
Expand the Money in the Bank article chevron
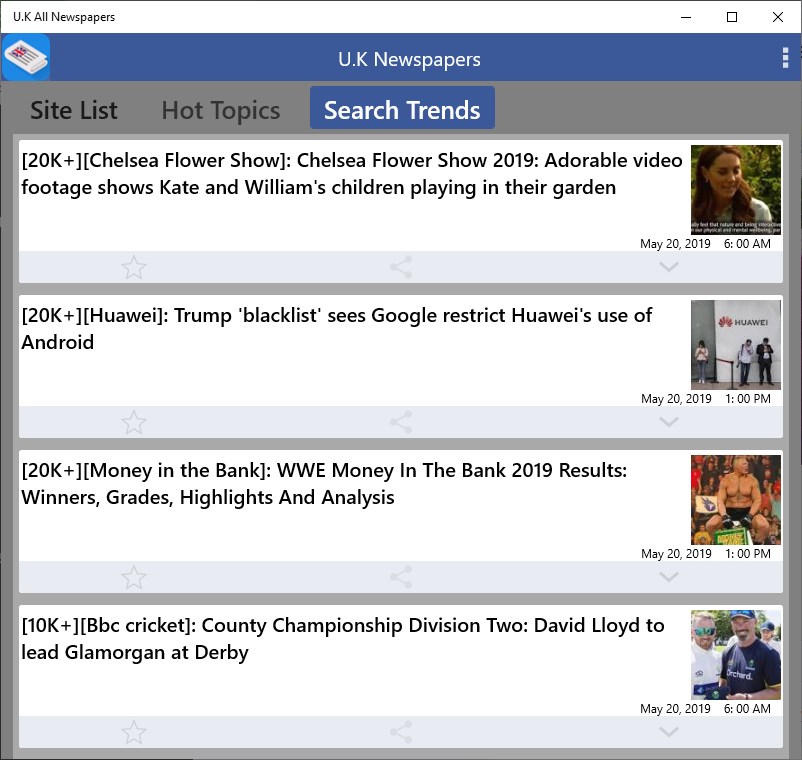point(669,577)
